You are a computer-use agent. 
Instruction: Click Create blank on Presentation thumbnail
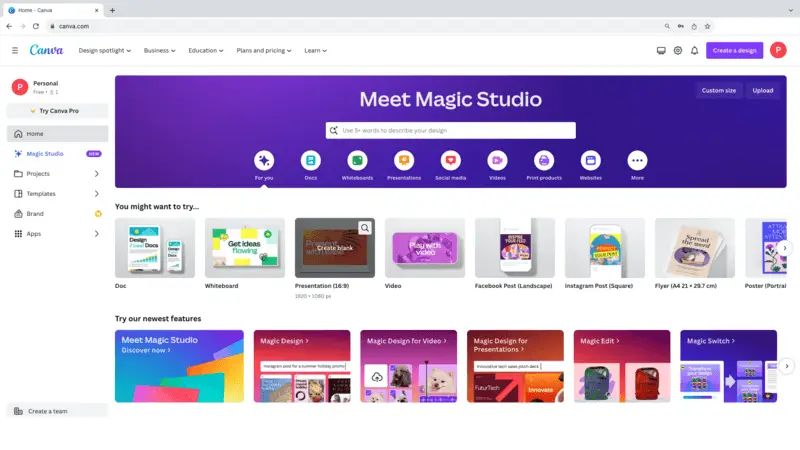[335, 248]
